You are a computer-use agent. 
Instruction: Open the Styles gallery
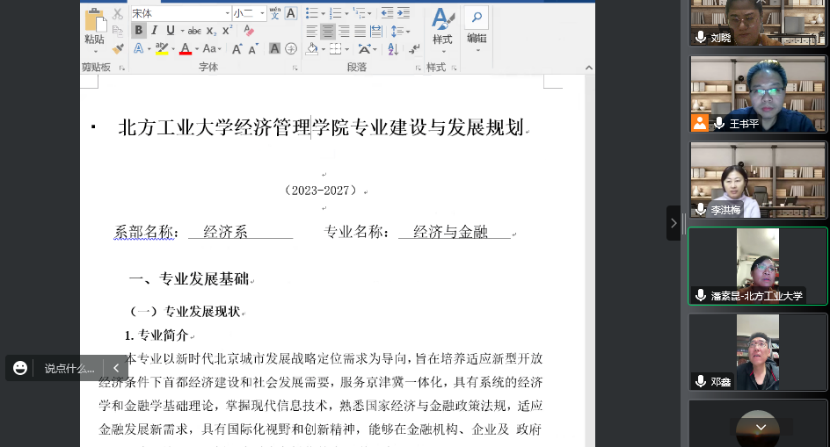coord(441,27)
